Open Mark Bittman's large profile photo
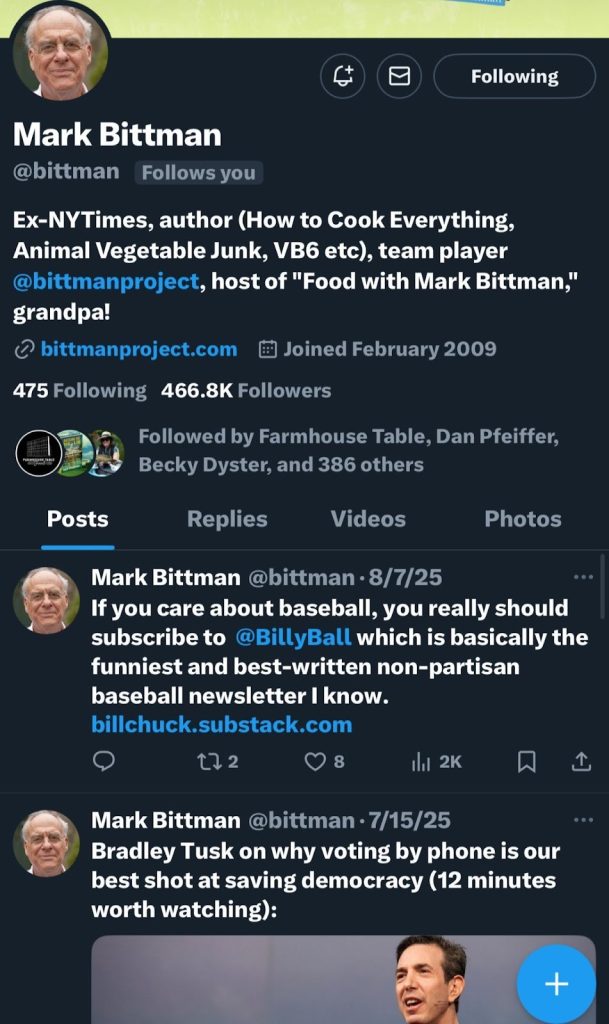Viewport: 609px width, 1024px height. (x=61, y=53)
